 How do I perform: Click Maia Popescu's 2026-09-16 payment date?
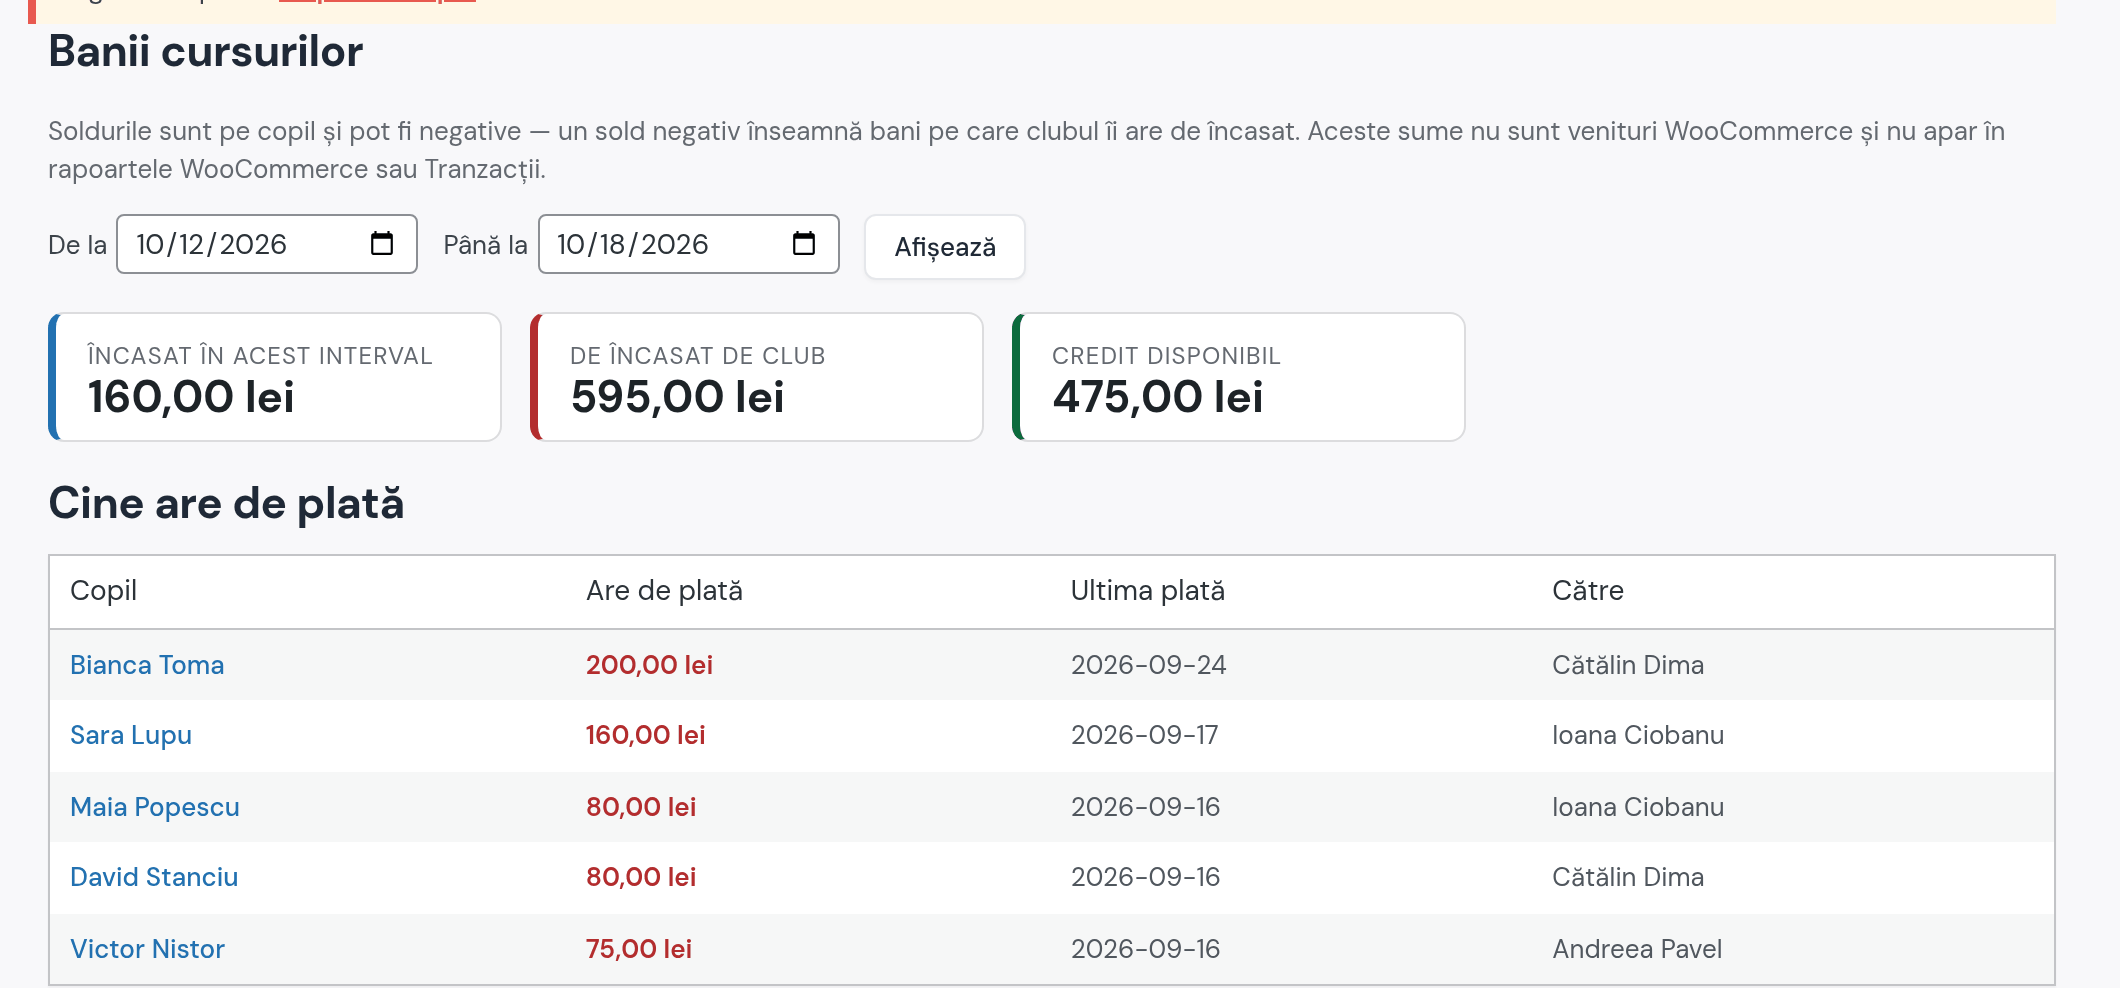[x=1146, y=807]
